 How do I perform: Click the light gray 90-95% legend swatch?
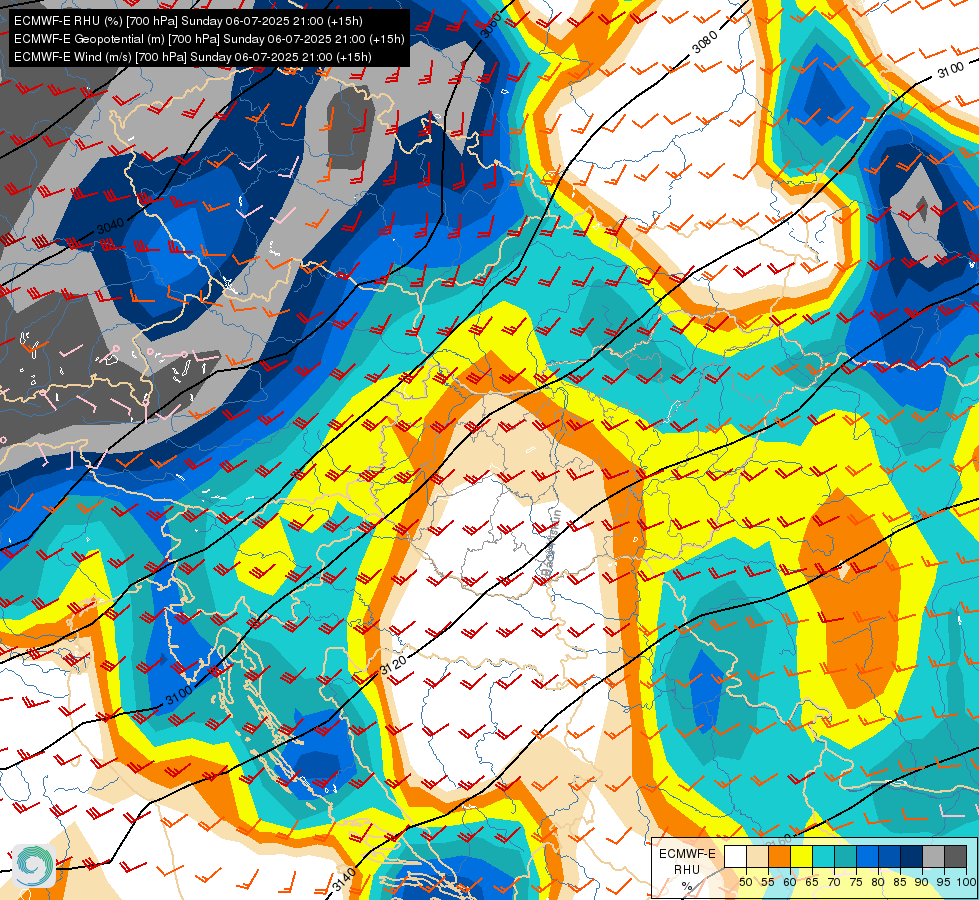pos(933,856)
